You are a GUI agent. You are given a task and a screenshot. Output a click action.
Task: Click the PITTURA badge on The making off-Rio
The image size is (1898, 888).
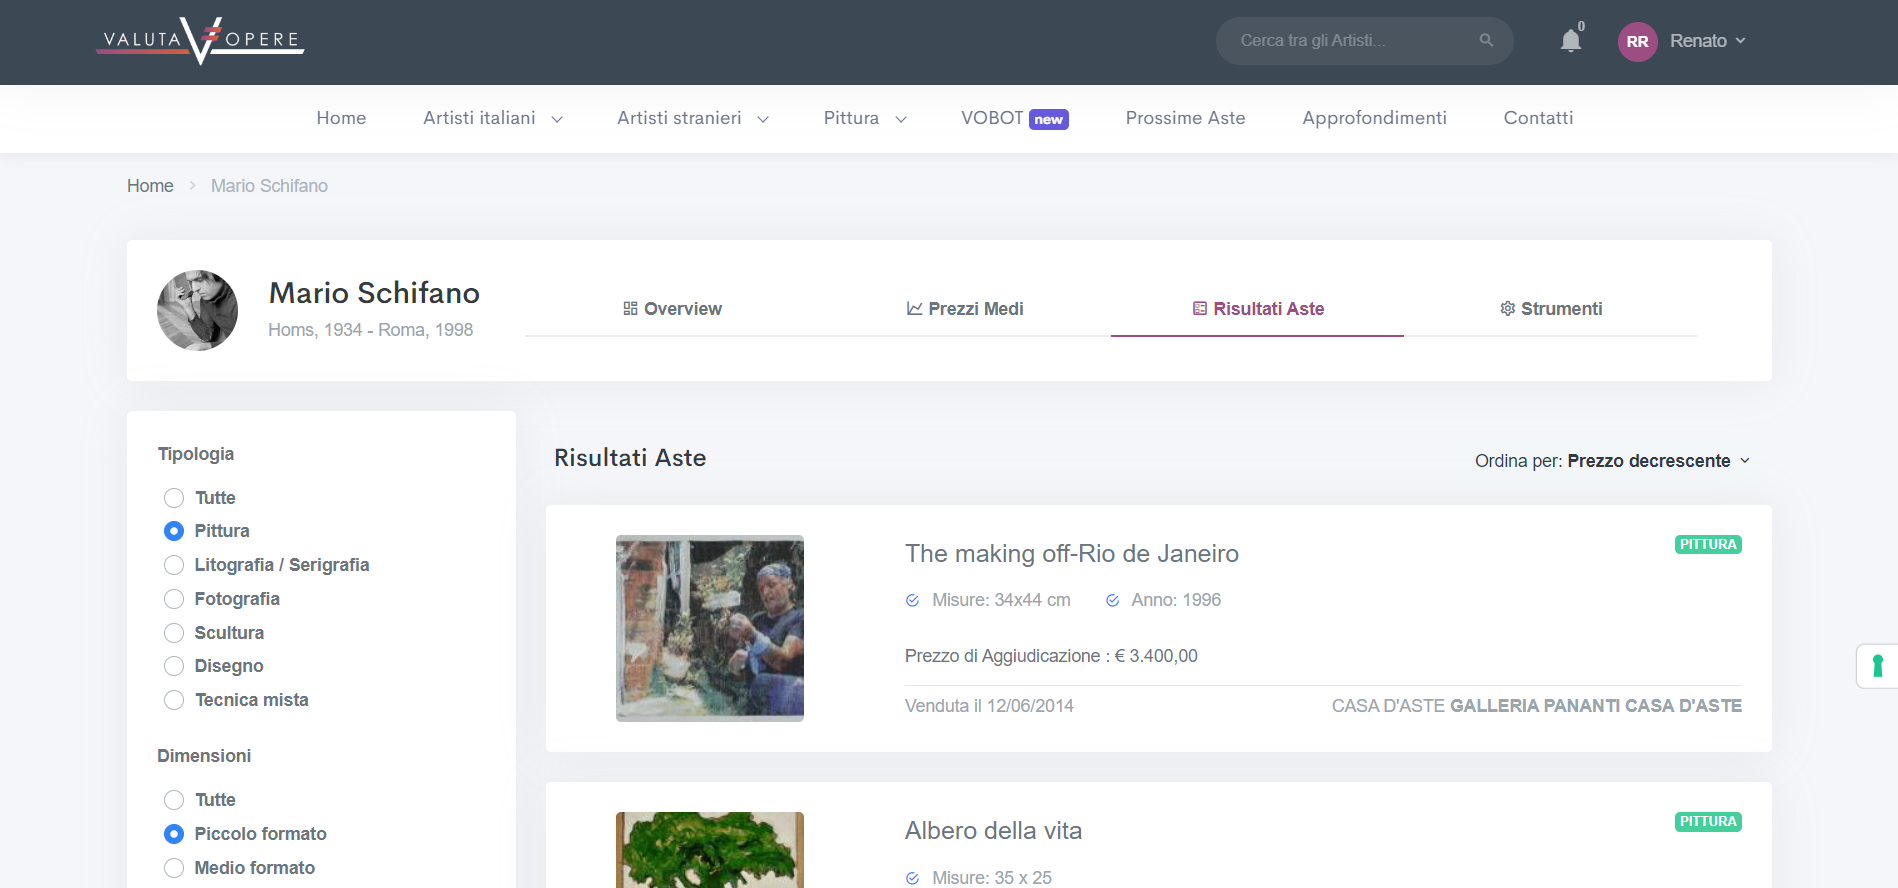tap(1708, 544)
